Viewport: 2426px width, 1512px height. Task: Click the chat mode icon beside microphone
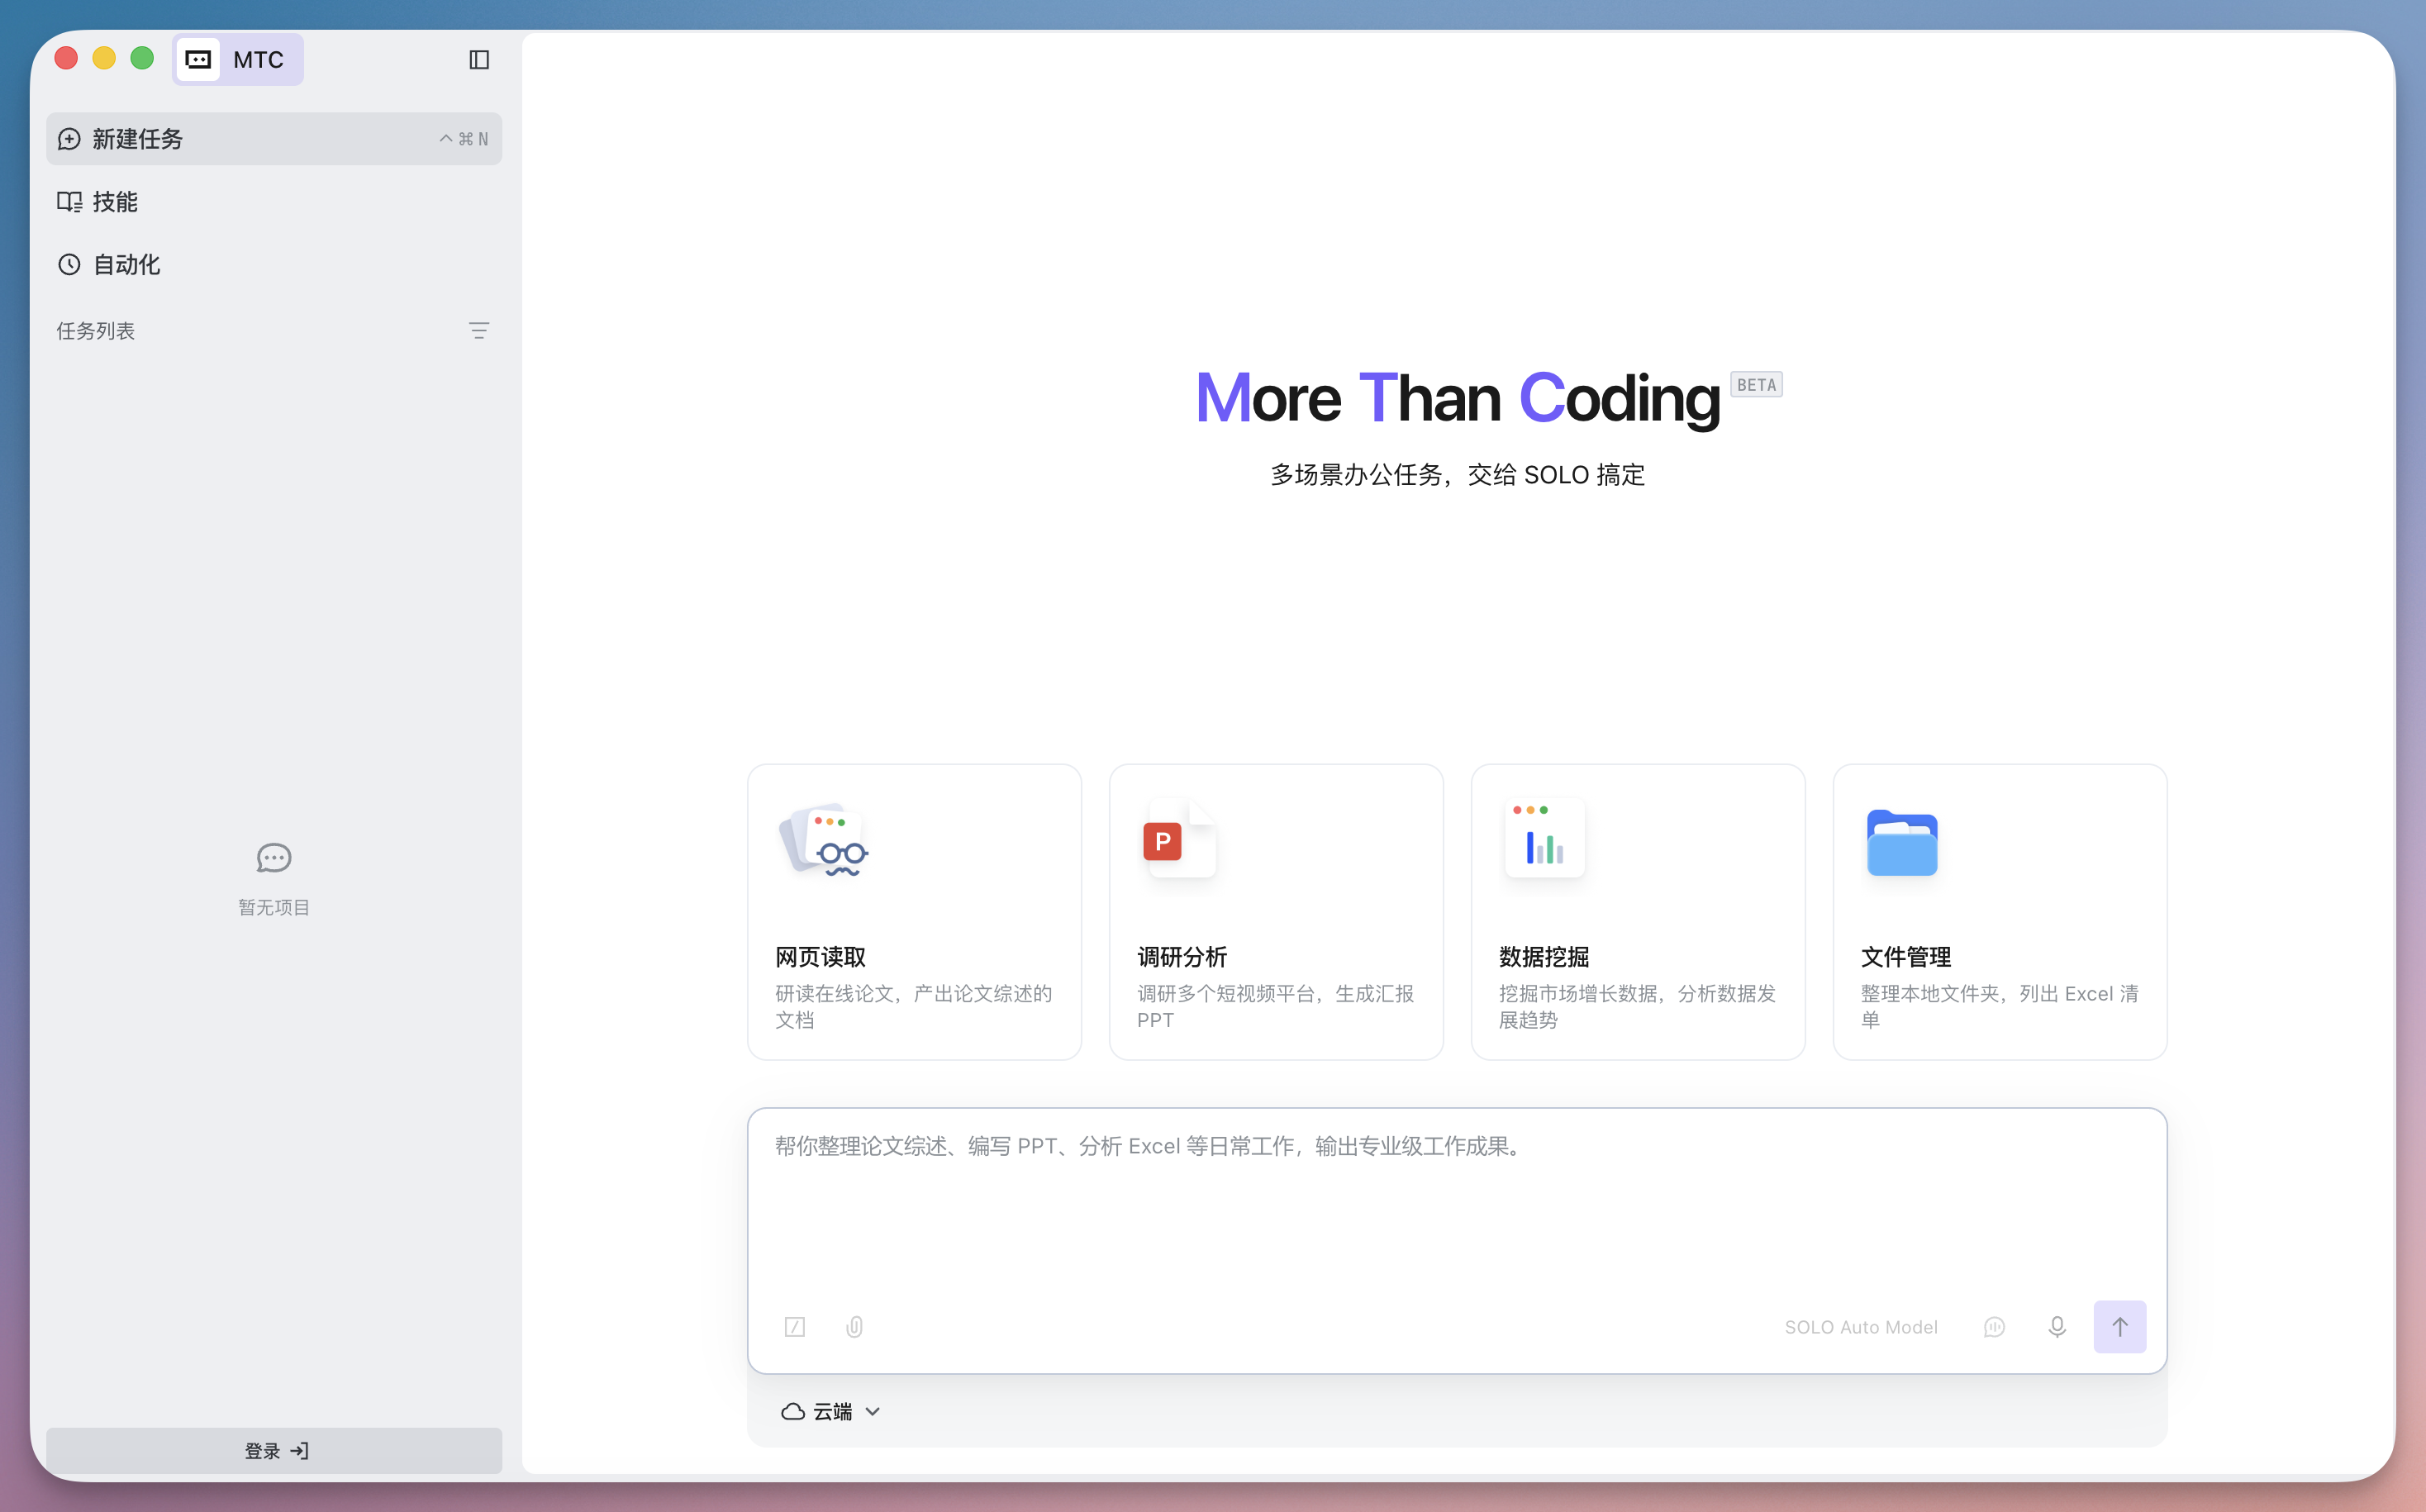(x=1994, y=1327)
